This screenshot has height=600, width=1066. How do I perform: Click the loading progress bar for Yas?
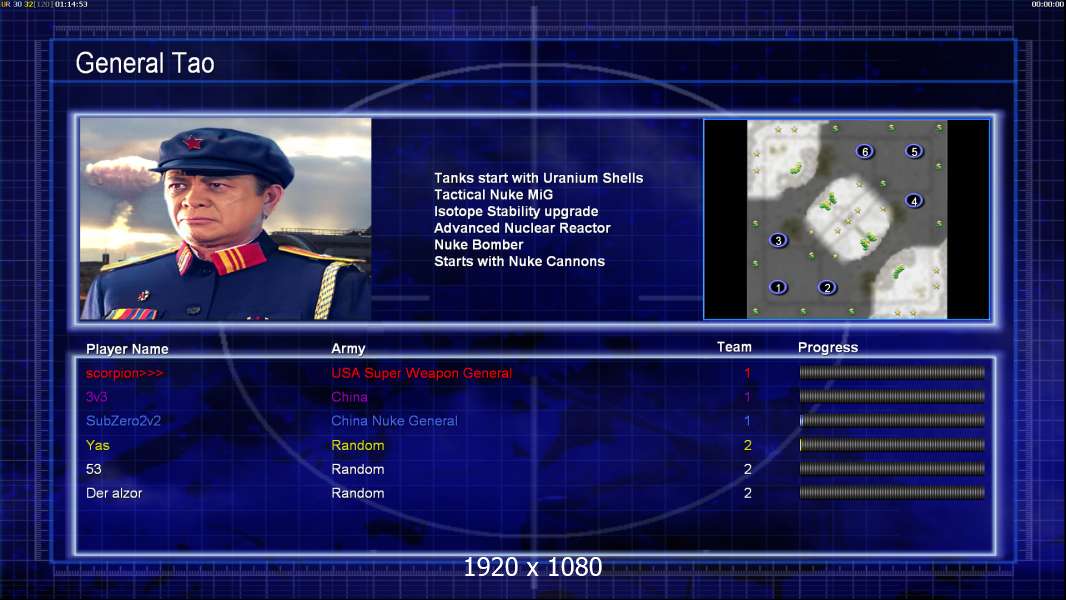[892, 445]
